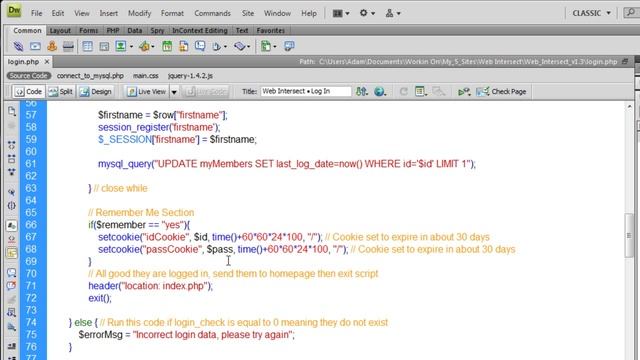Image resolution: width=640 pixels, height=360 pixels.
Task: Insert Hyperlink from Common toolbar
Action: click(x=18, y=46)
